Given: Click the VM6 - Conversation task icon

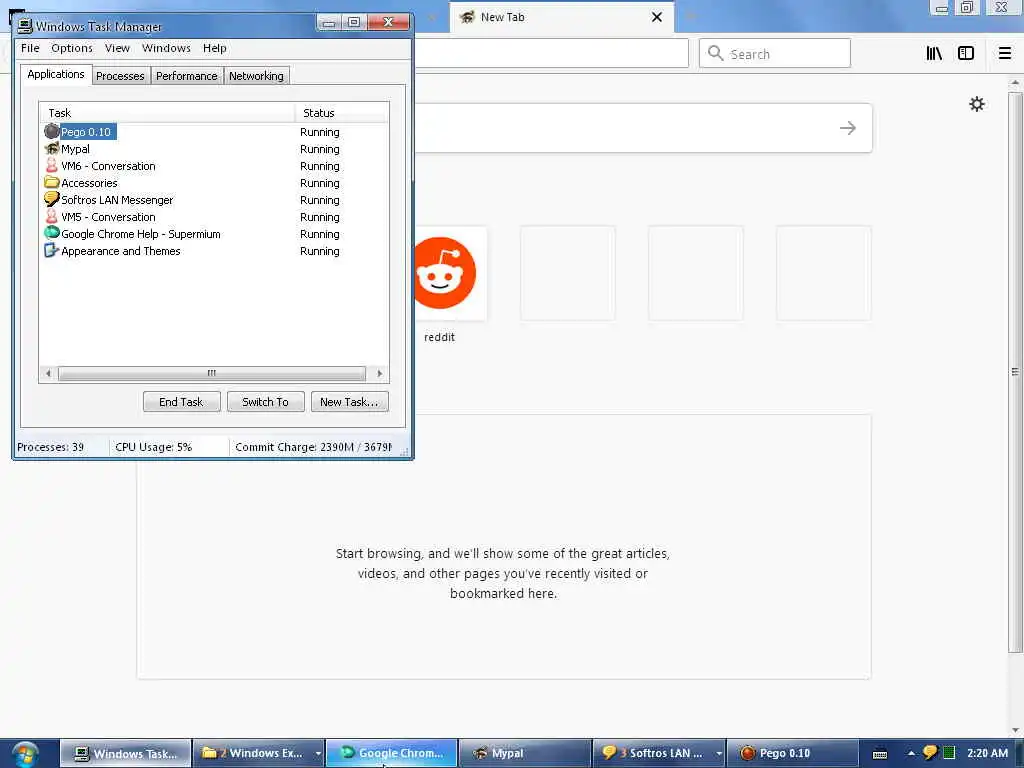Looking at the screenshot, I should [52, 165].
